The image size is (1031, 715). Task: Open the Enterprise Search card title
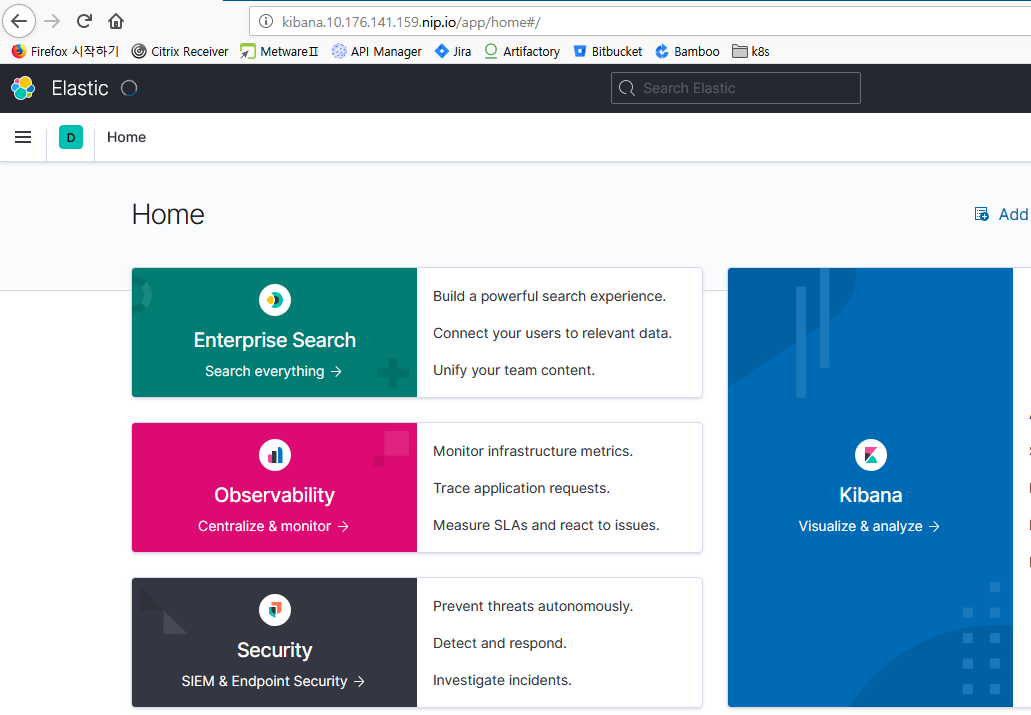coord(275,340)
